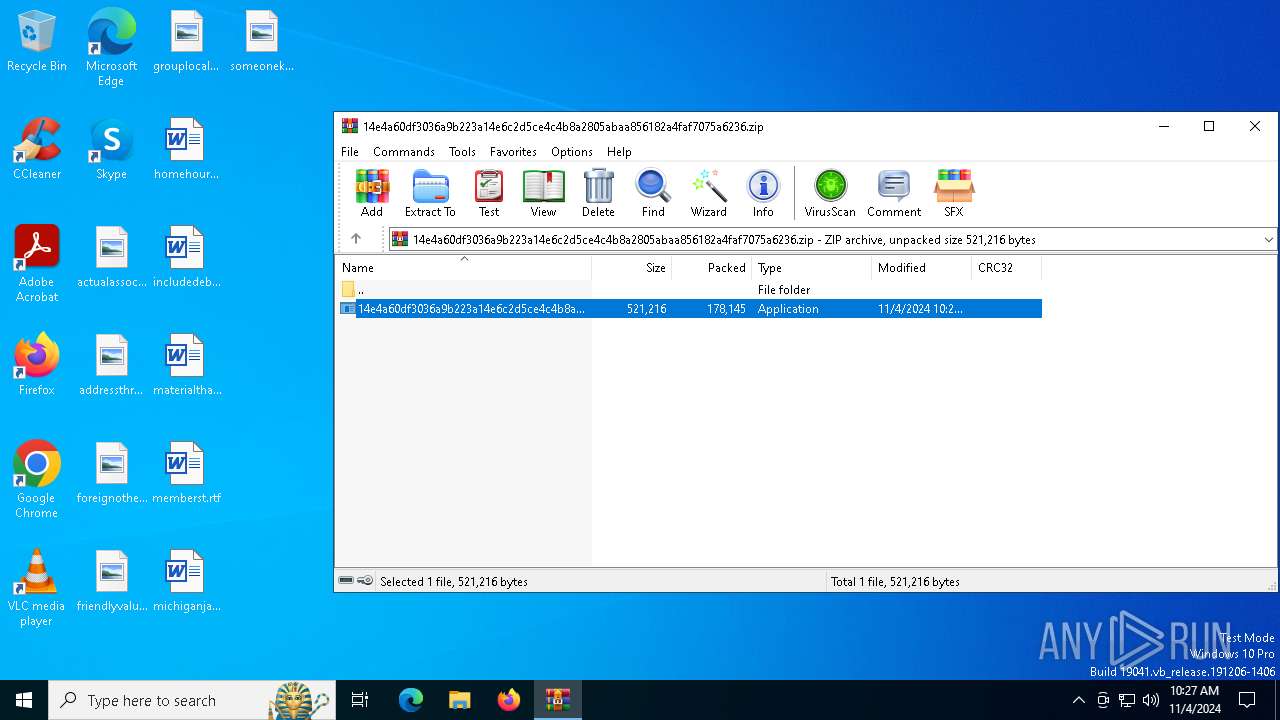Screen dimensions: 1280x720
Task: Open File Explorer from taskbar
Action: [459, 700]
